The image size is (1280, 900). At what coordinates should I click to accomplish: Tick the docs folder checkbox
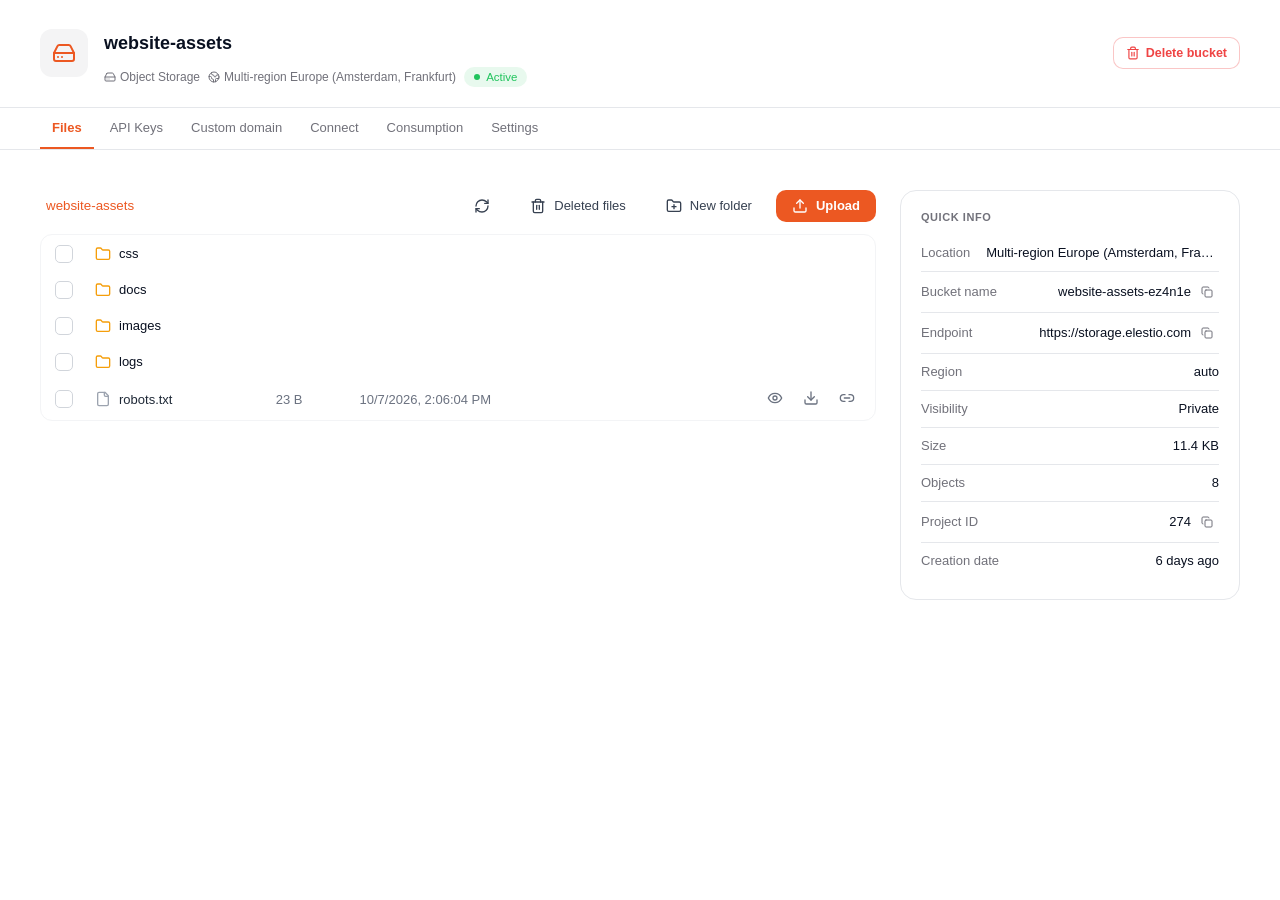point(64,290)
